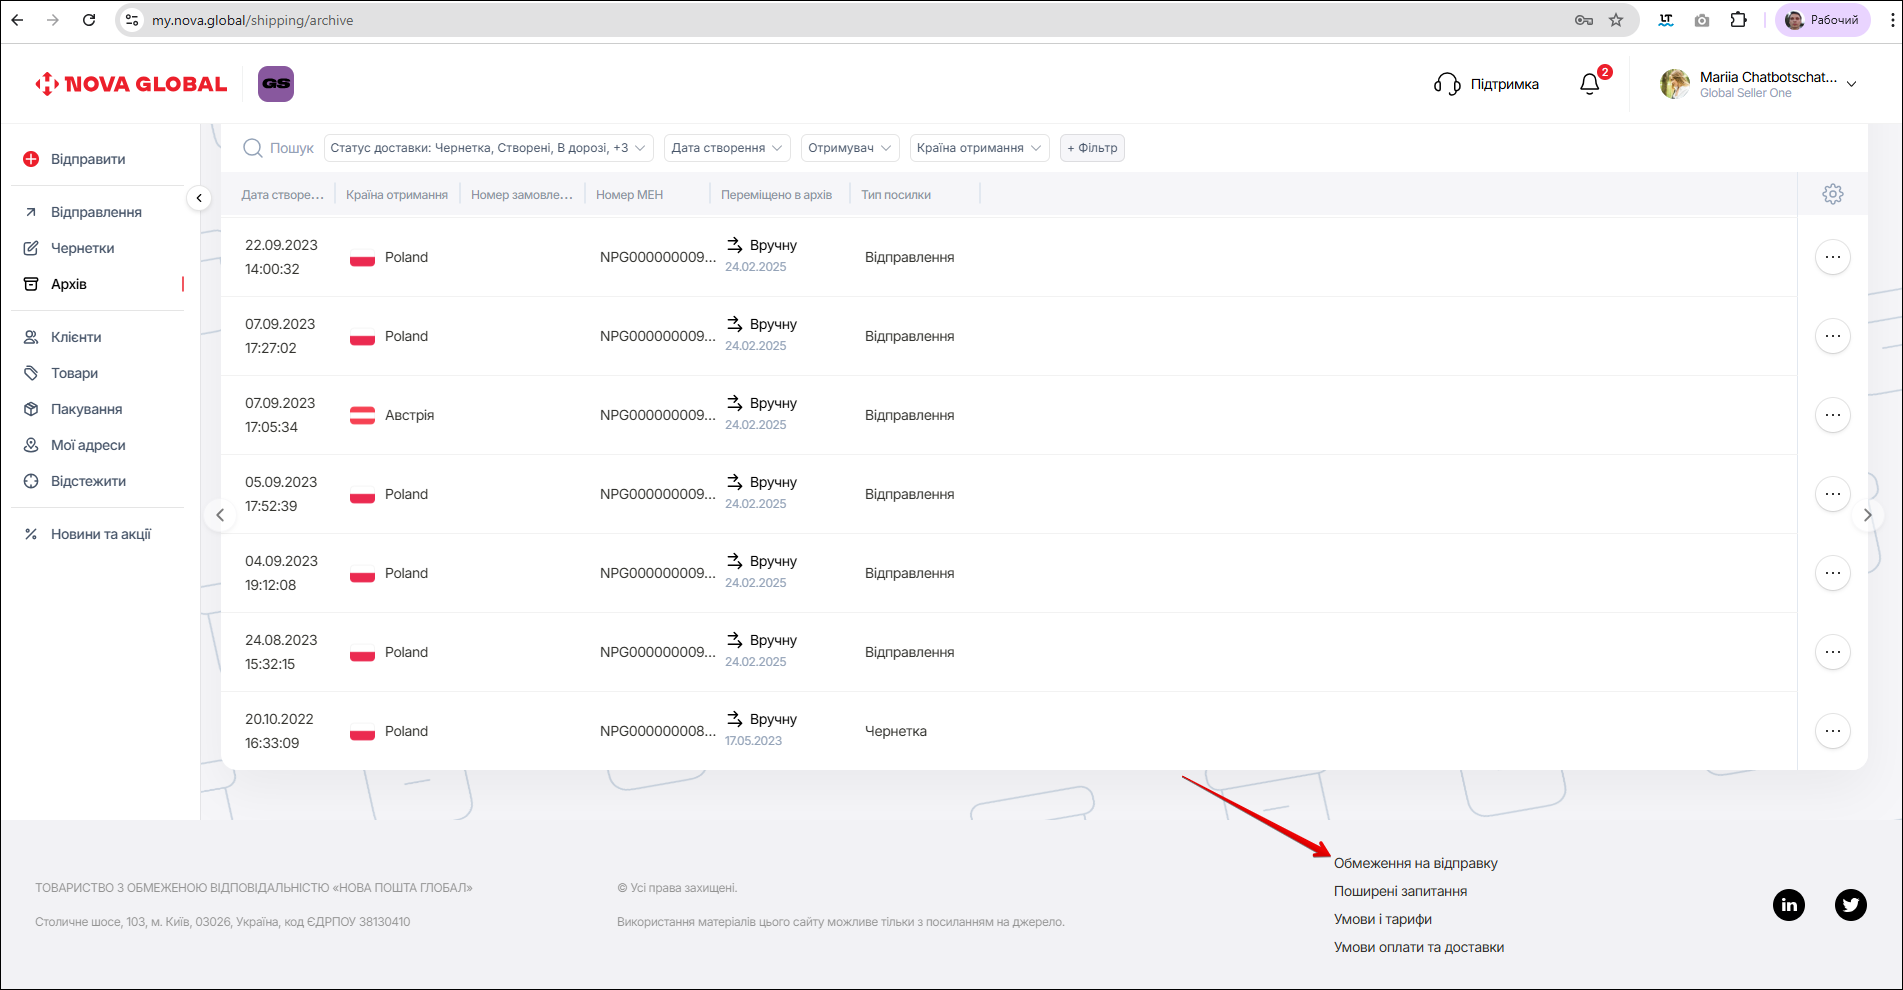Image resolution: width=1903 pixels, height=990 pixels.
Task: Click the Чернетка parcel type cell
Action: (x=896, y=731)
